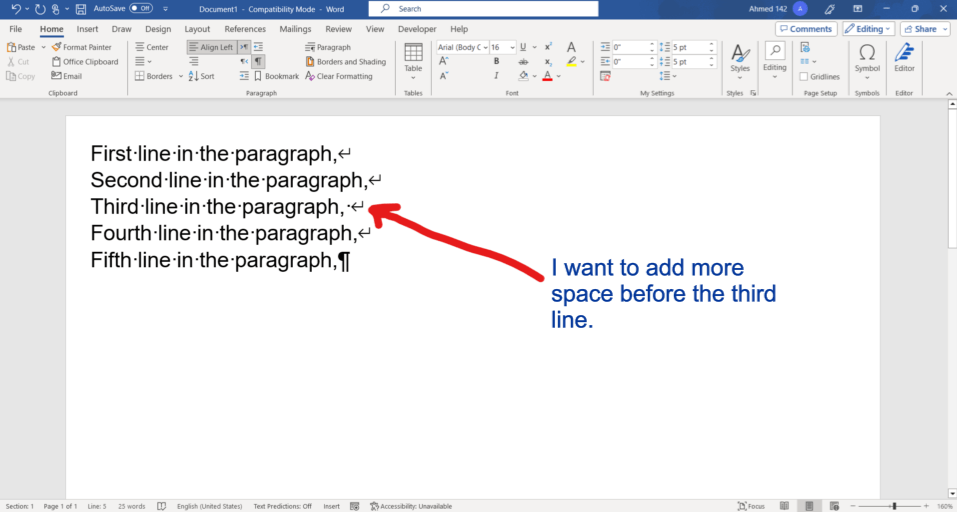Open the font name dropdown

coord(486,47)
